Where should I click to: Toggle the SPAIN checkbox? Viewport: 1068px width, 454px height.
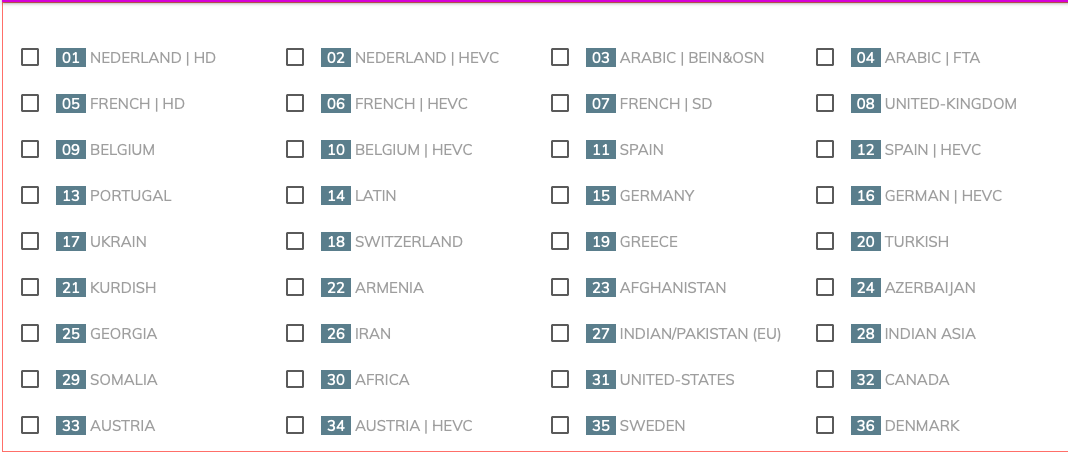[560, 149]
